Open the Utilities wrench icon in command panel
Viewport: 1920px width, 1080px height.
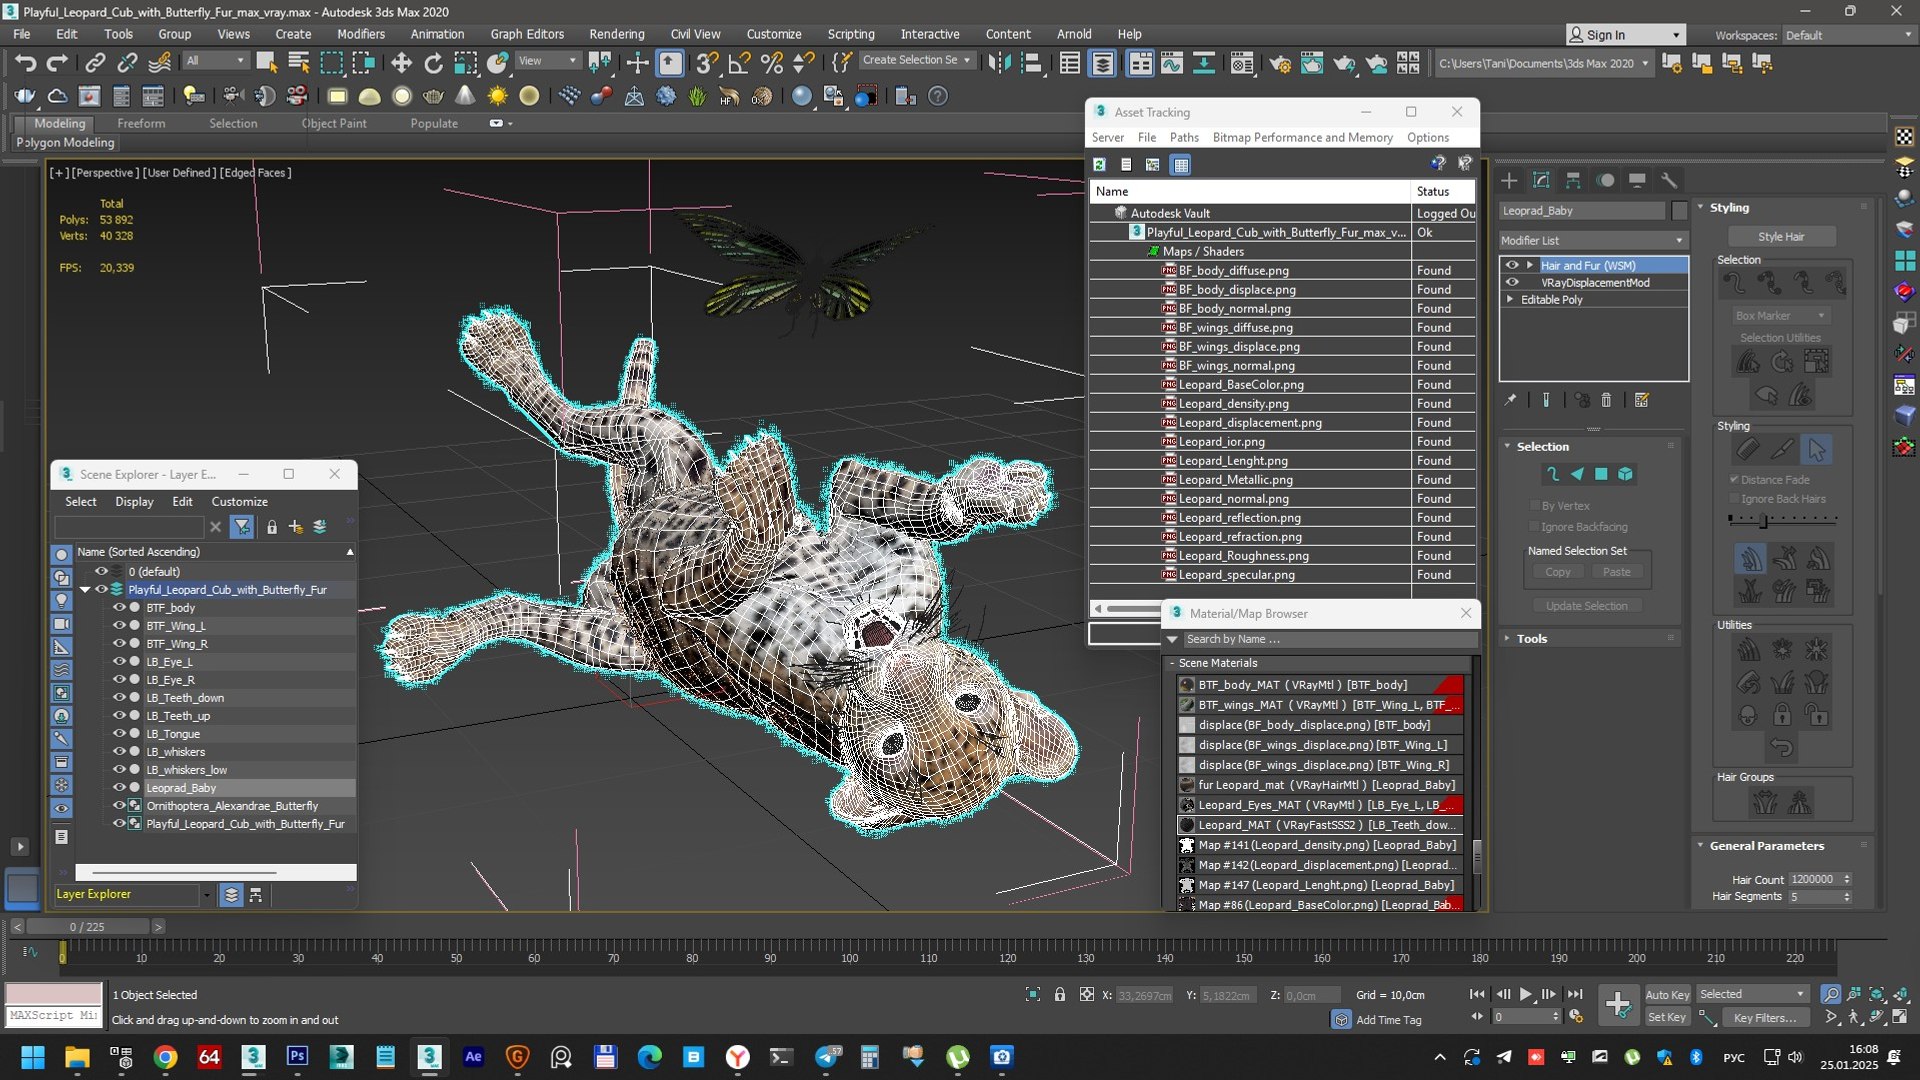[x=1668, y=180]
